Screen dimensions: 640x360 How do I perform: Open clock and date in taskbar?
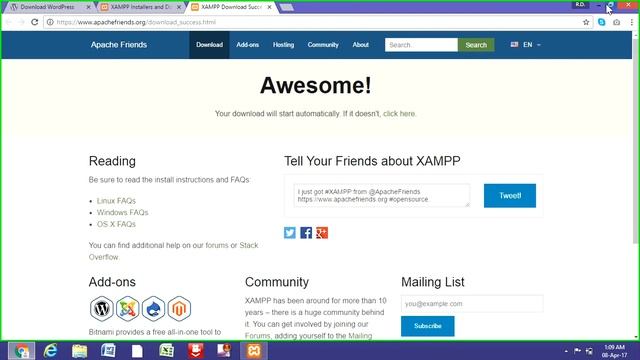(614, 351)
